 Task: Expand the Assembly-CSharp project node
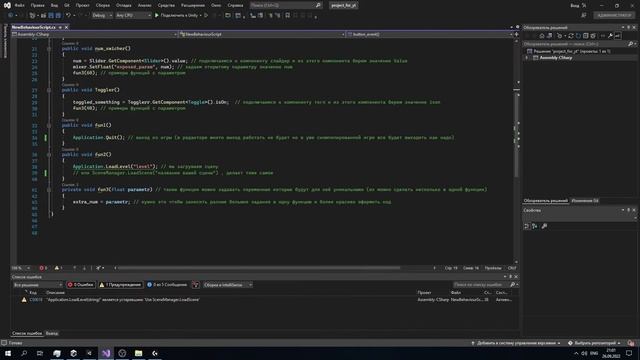tap(527, 58)
